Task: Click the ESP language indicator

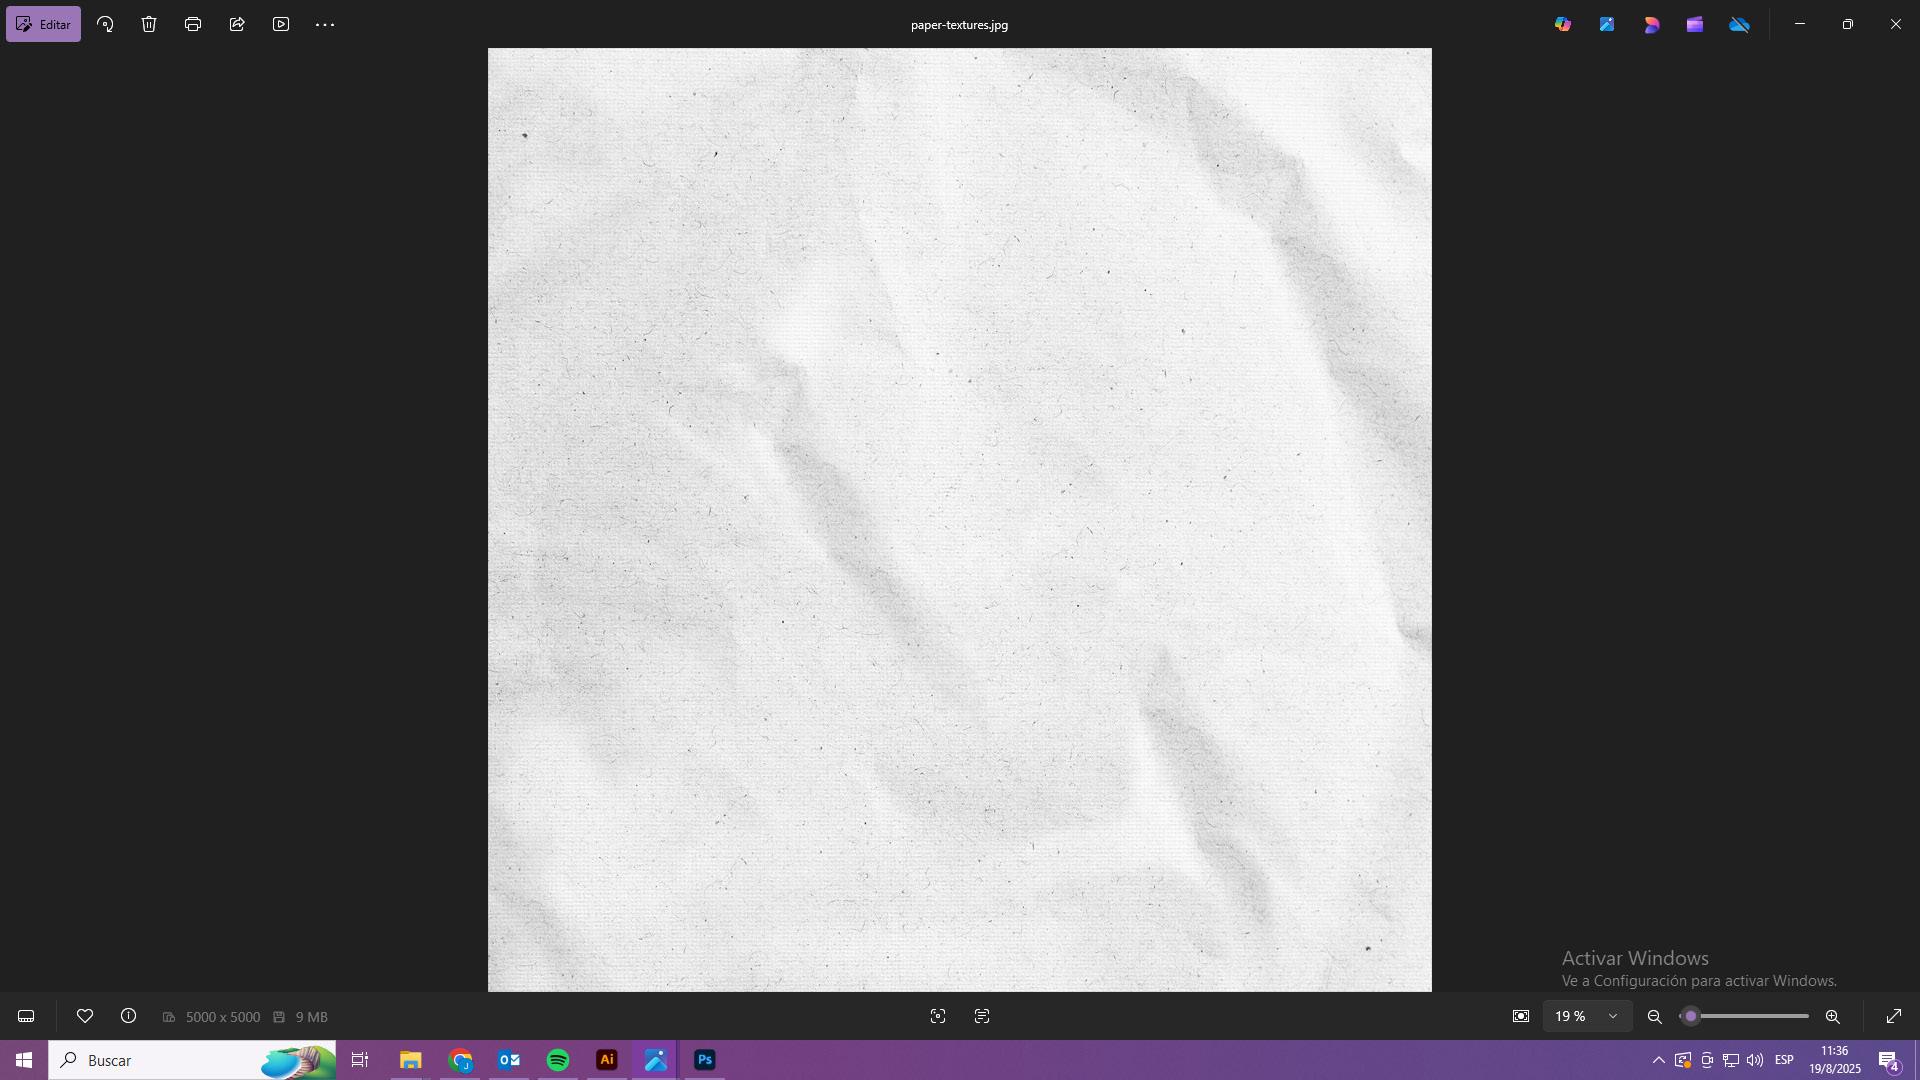Action: pyautogui.click(x=1784, y=1060)
